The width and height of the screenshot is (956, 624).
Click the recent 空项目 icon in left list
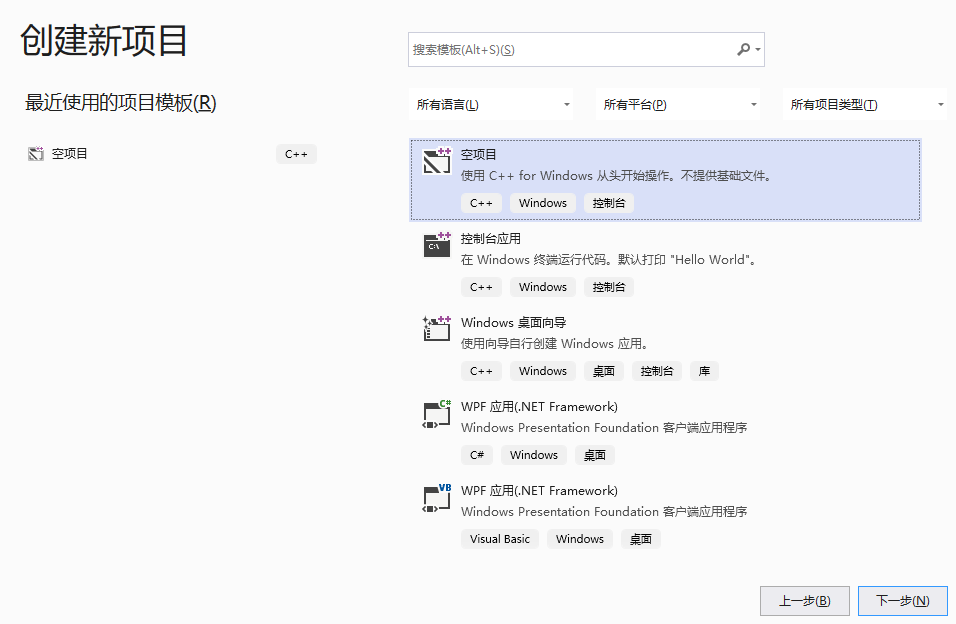point(36,154)
